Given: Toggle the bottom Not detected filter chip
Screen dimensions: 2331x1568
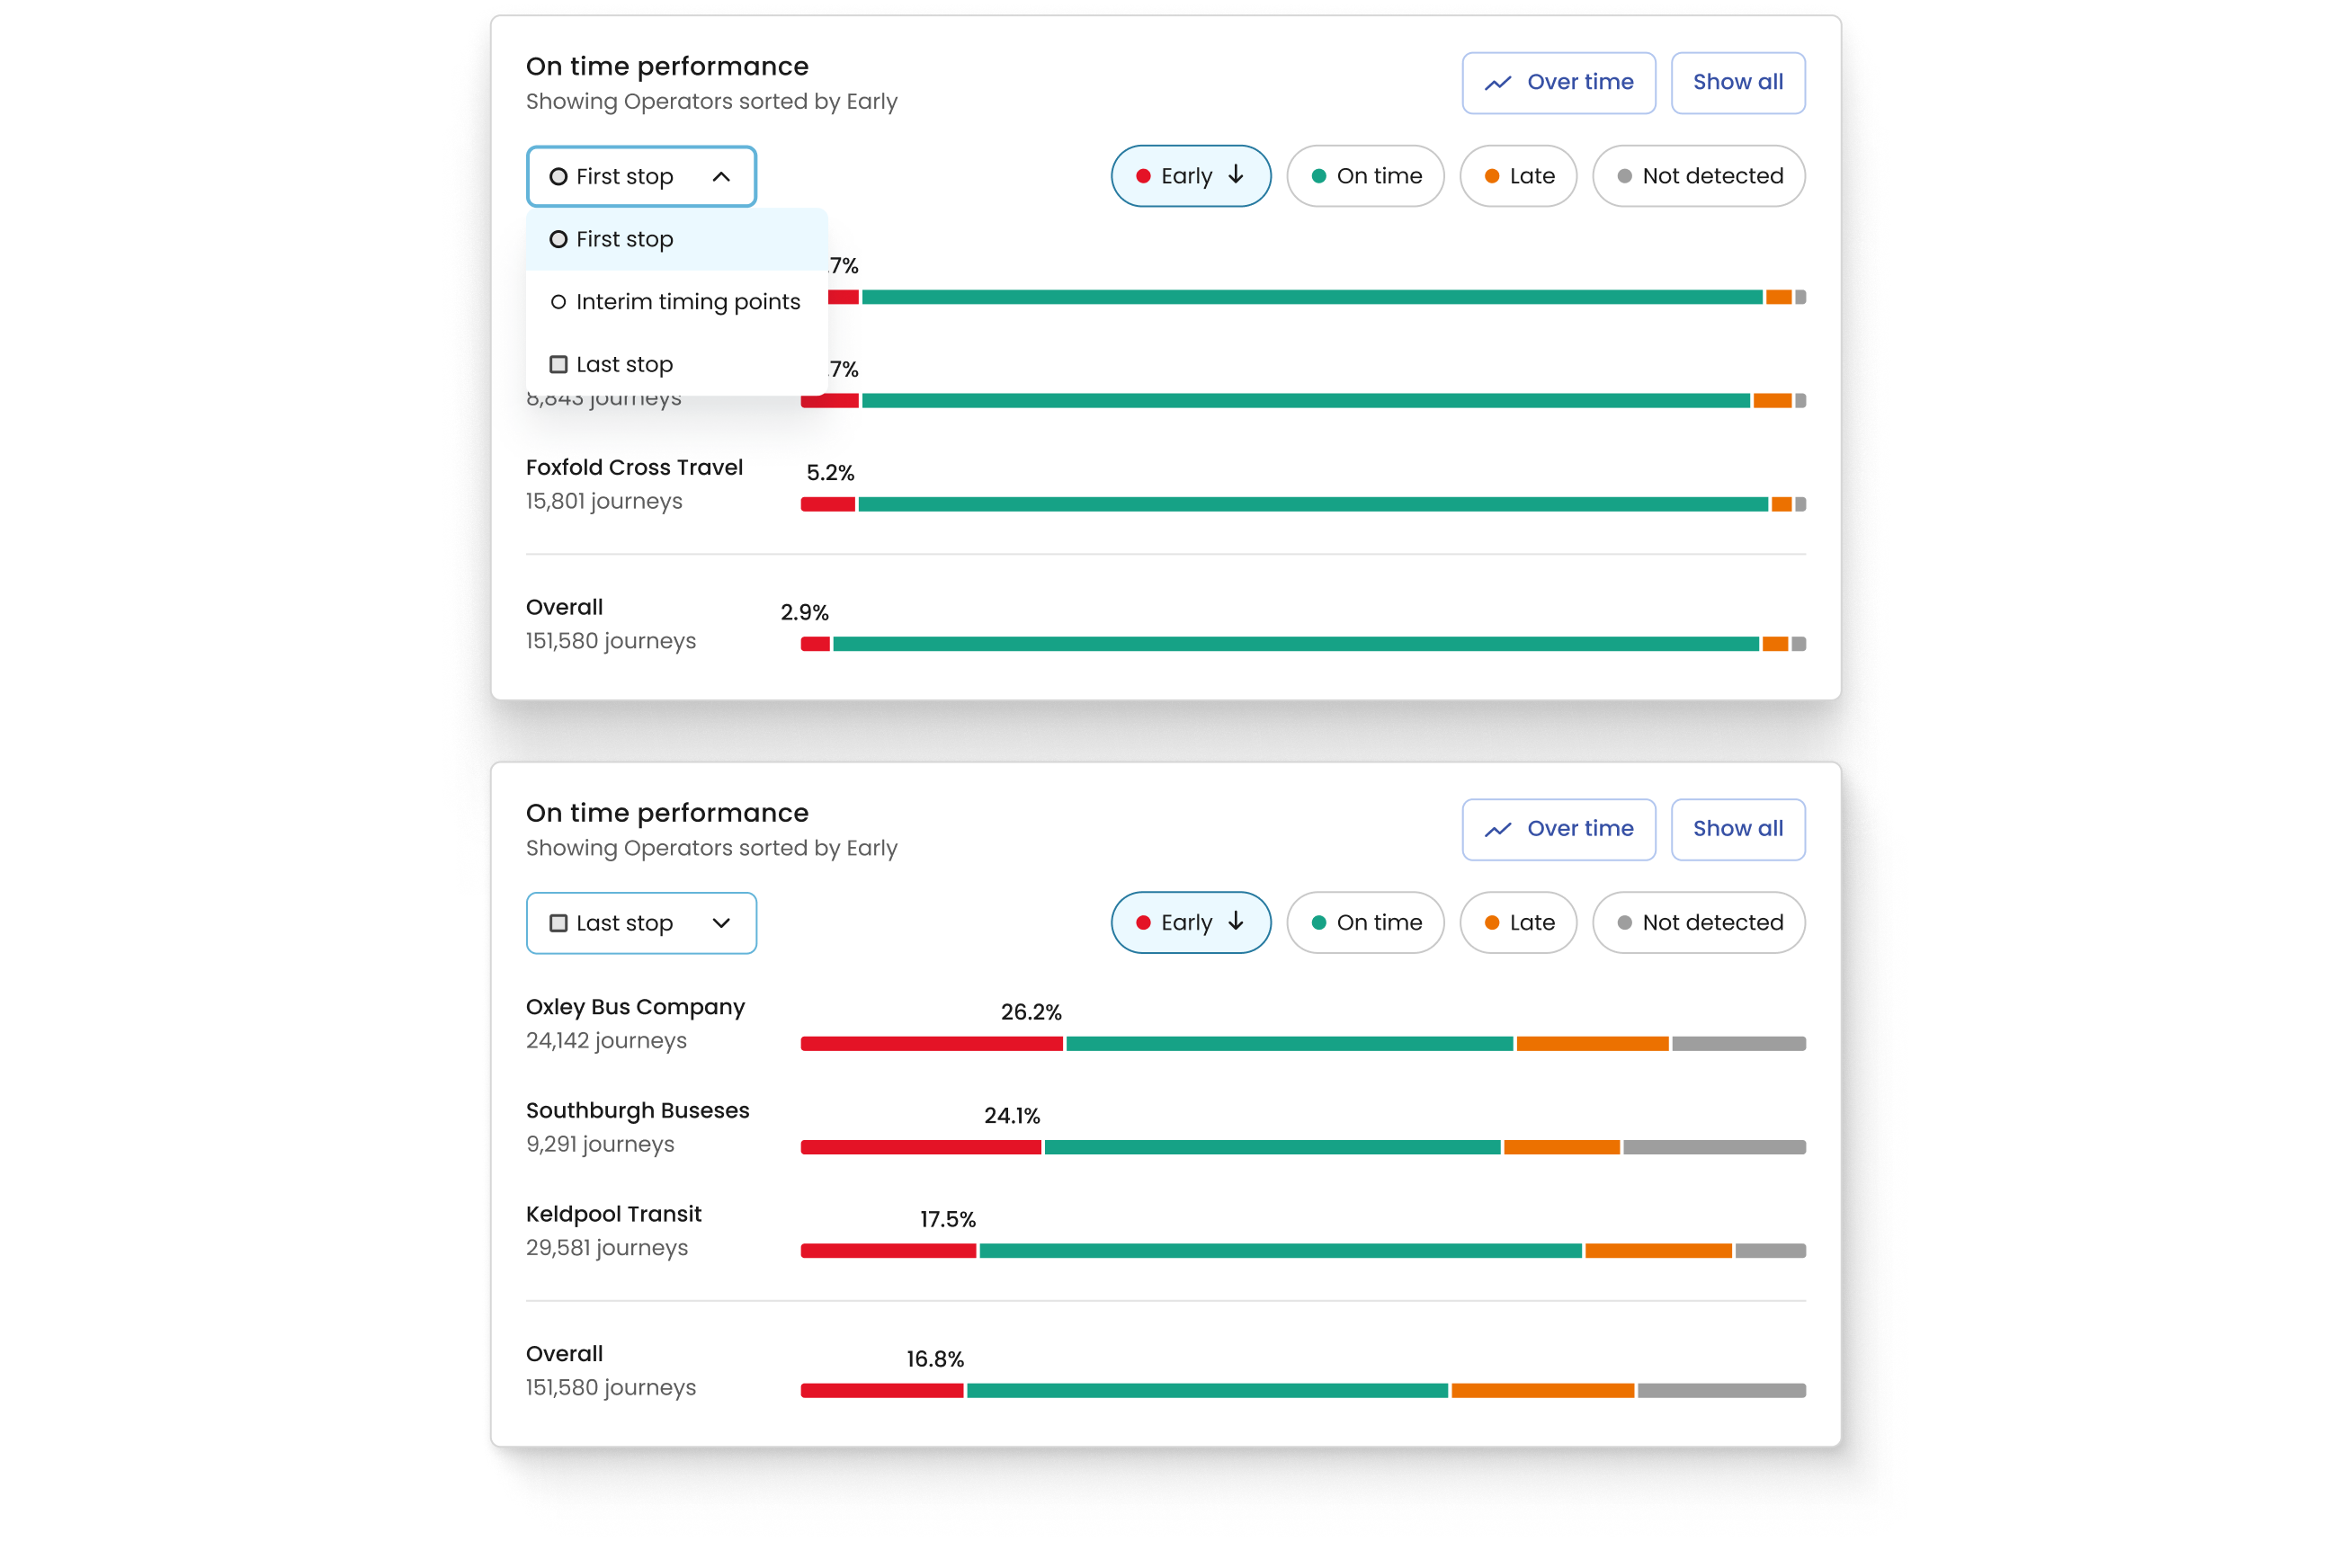Looking at the screenshot, I should [1698, 922].
